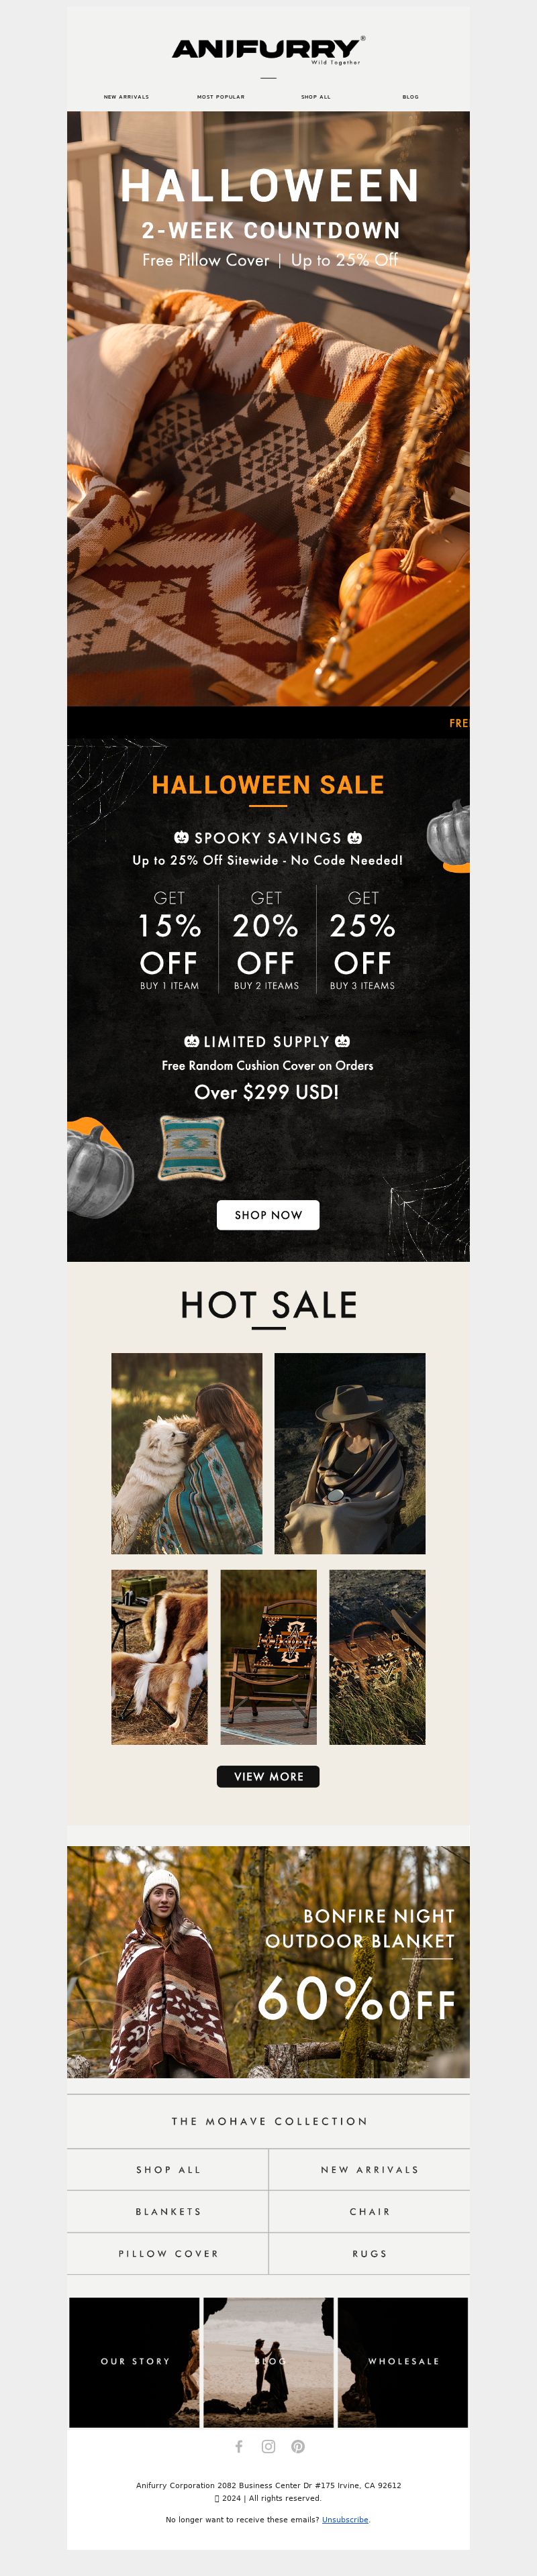Click the Unsubscribe link
537x2576 pixels.
click(x=345, y=2519)
